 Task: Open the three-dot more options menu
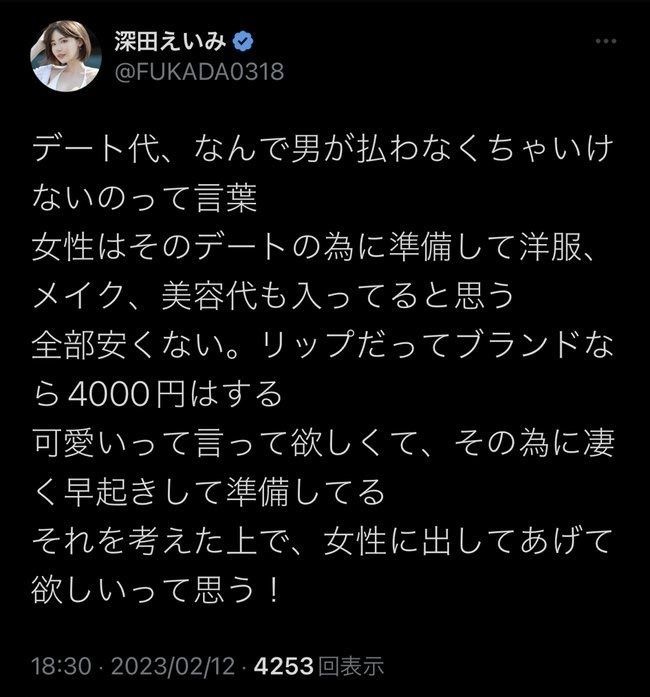point(606,41)
